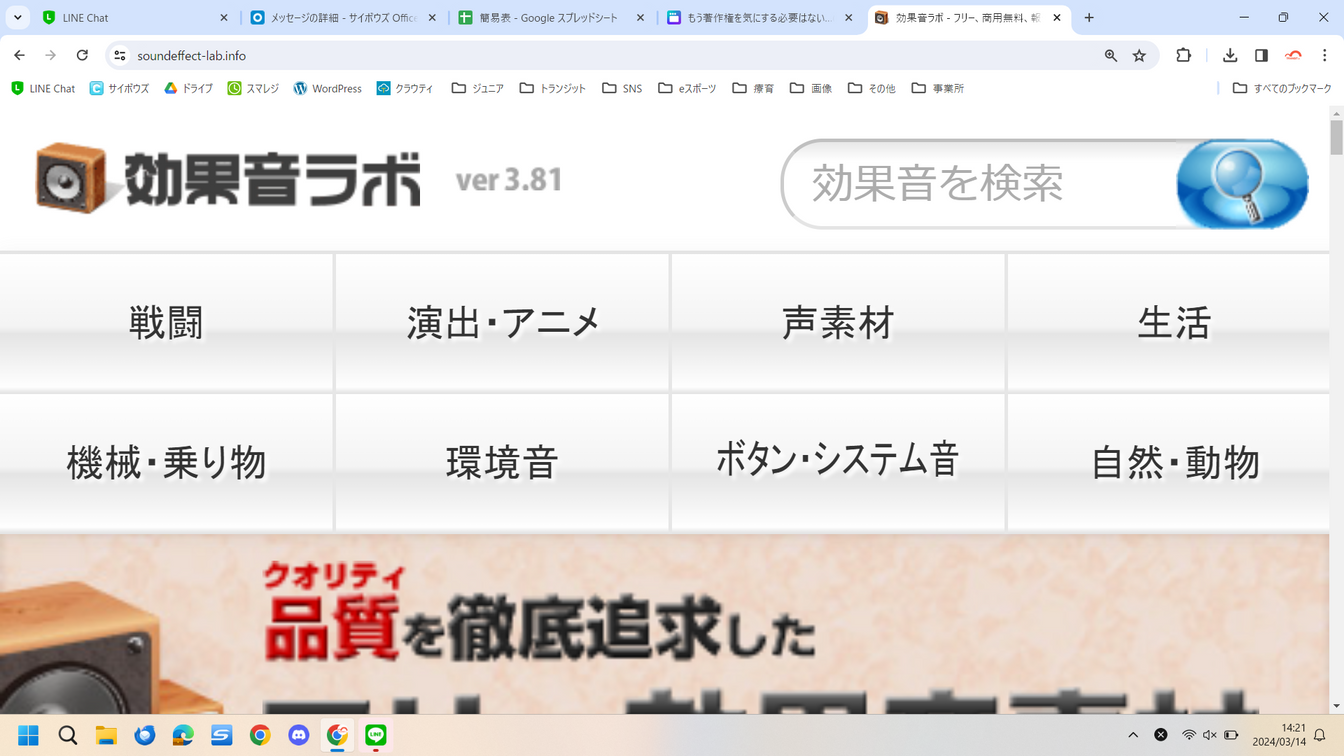Expand the eスポーツ bookmark folder
The height and width of the screenshot is (756, 1344).
(687, 88)
